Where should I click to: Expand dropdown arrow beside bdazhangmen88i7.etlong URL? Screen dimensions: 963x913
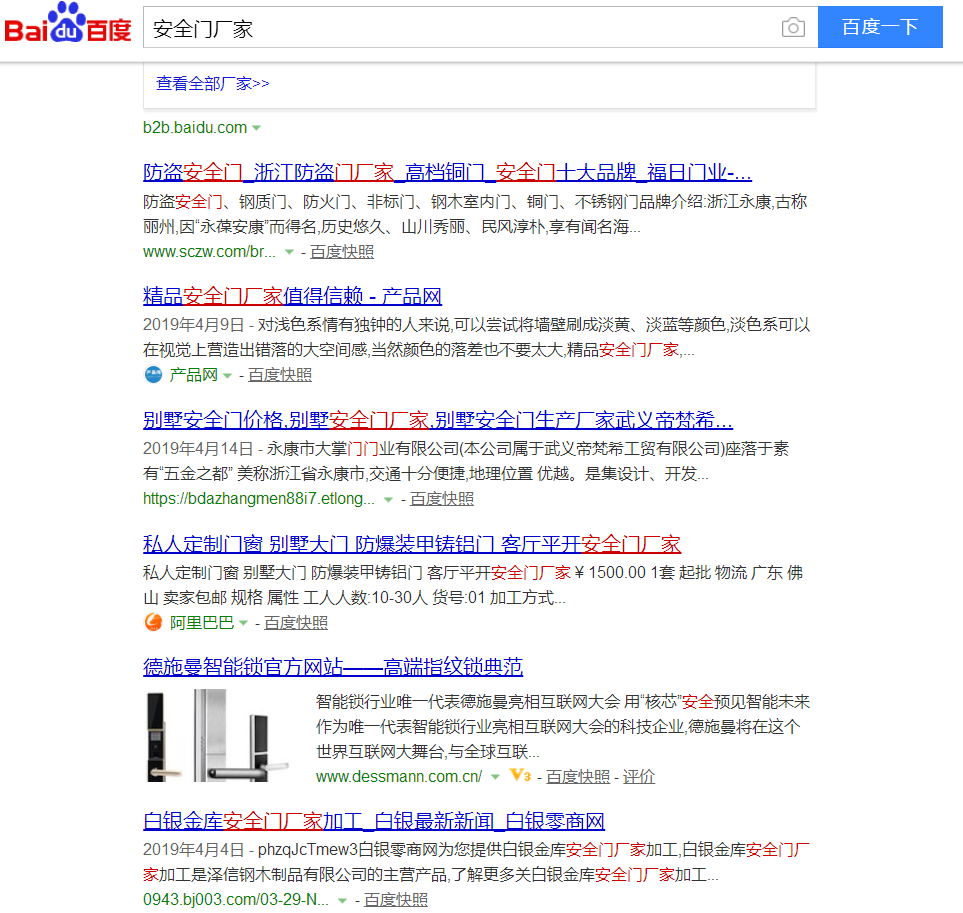[x=388, y=499]
